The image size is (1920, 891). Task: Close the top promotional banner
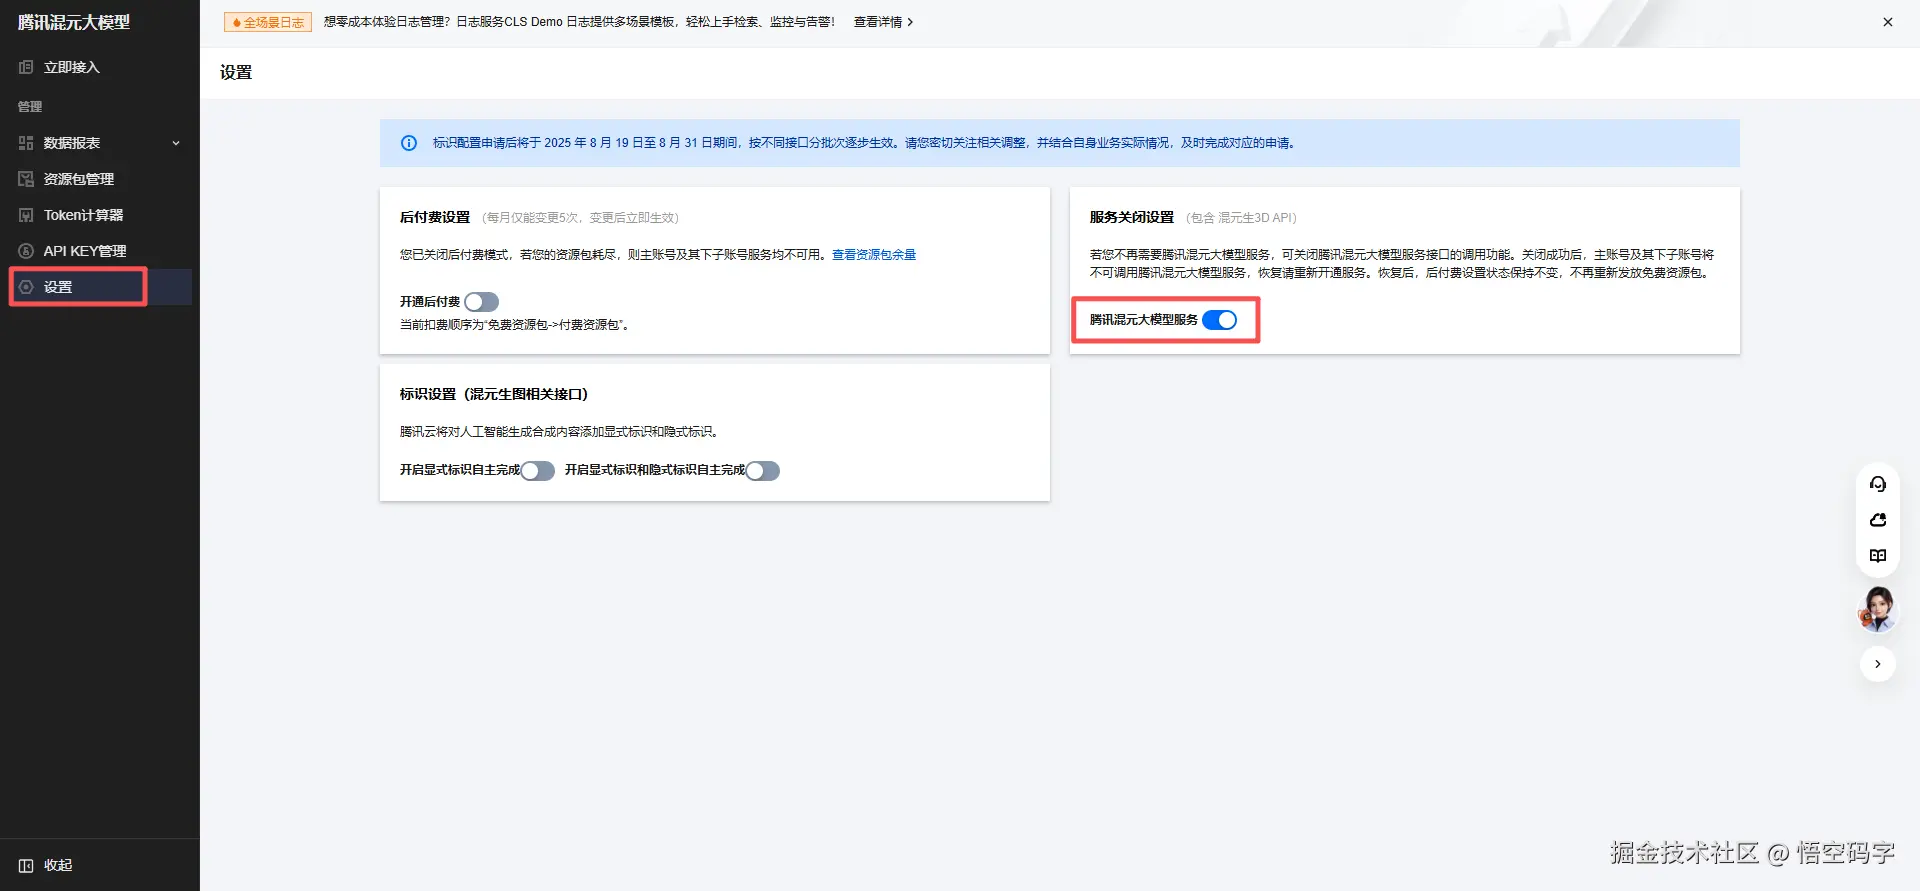click(x=1888, y=22)
